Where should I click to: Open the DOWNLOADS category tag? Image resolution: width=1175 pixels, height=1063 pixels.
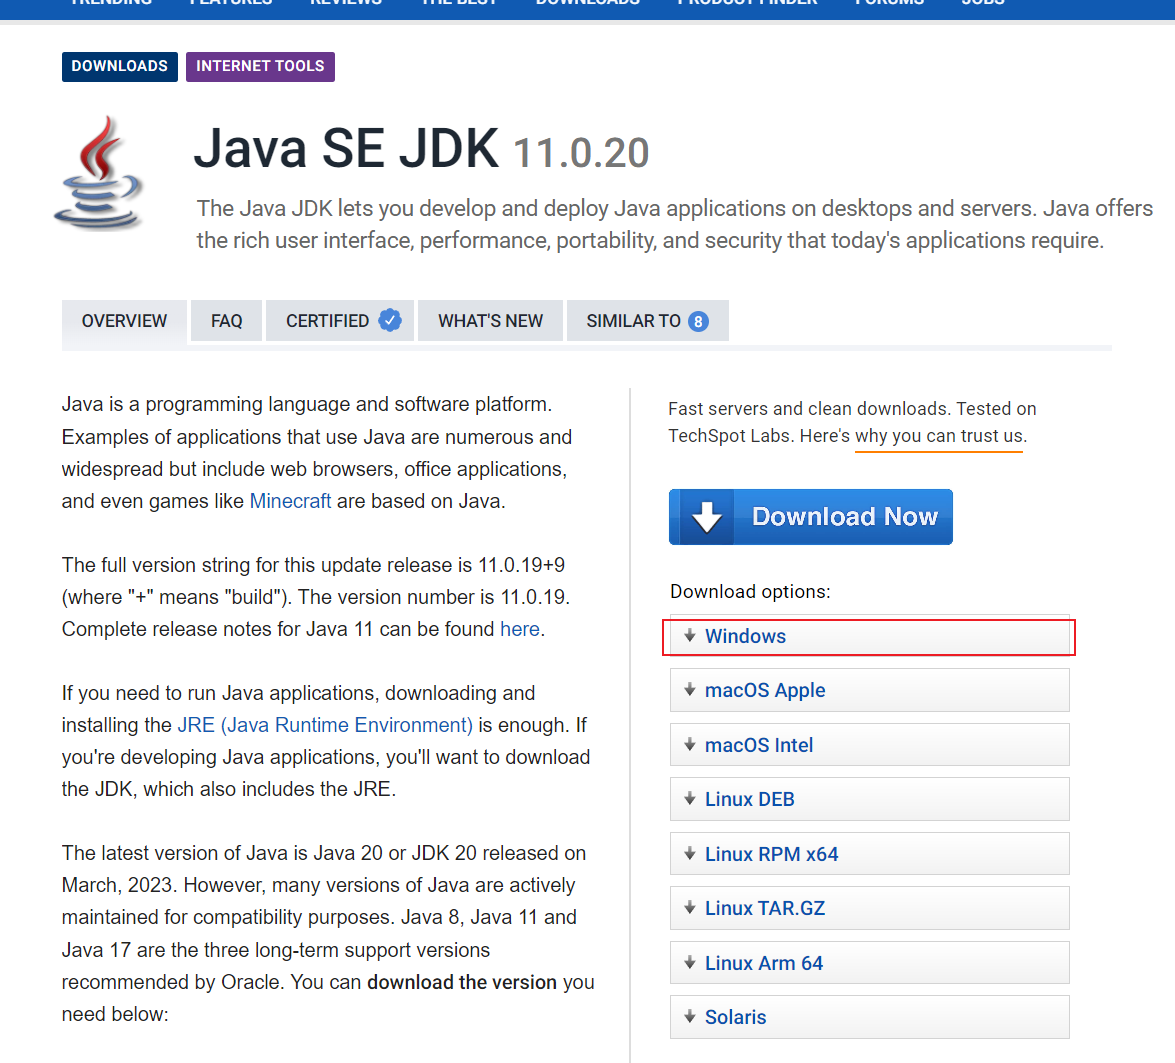point(120,67)
